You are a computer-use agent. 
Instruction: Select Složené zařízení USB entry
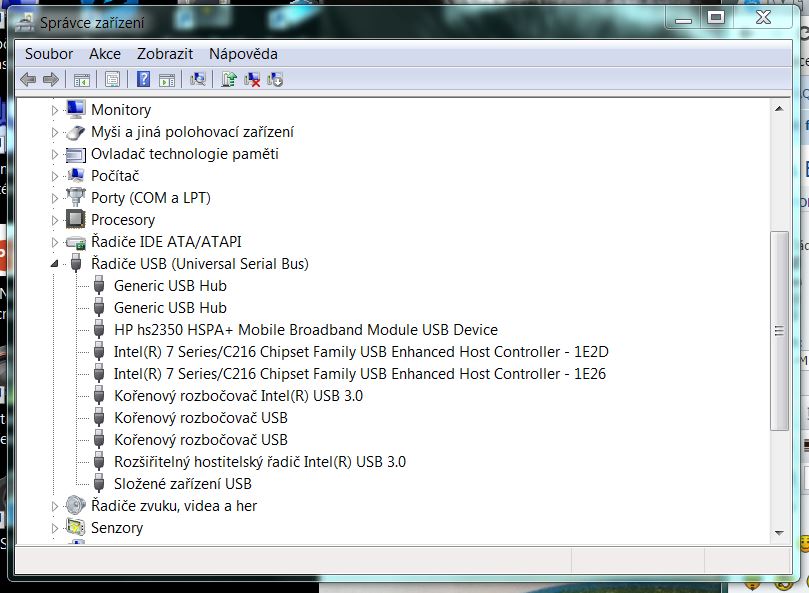pos(182,484)
